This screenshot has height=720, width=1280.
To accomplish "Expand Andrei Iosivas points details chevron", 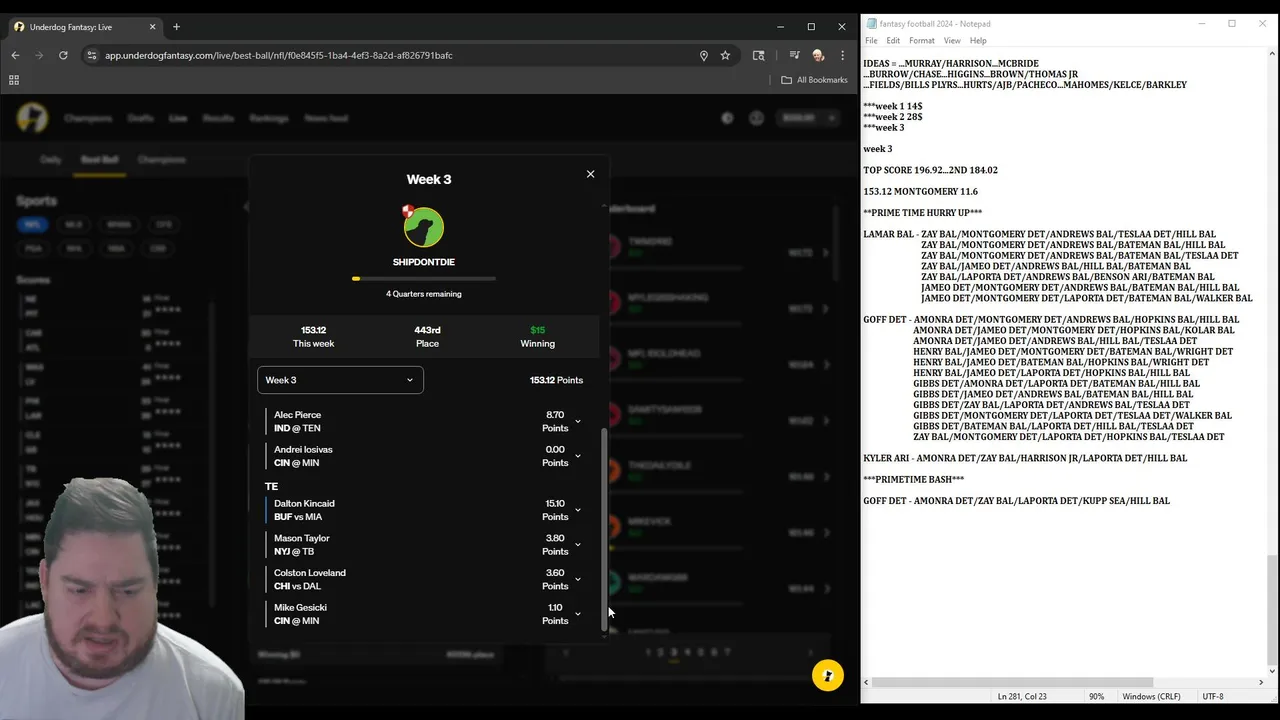I will point(577,456).
